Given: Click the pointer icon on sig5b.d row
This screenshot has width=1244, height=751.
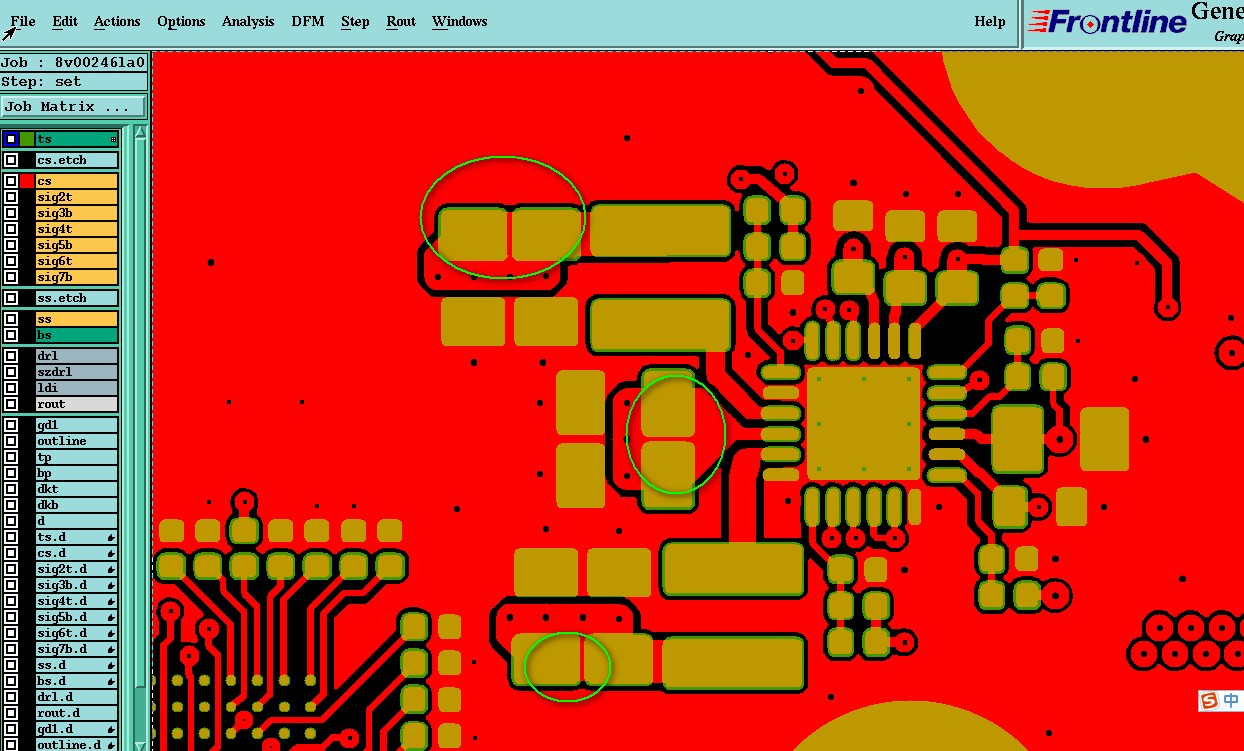Looking at the screenshot, I should pyautogui.click(x=111, y=617).
